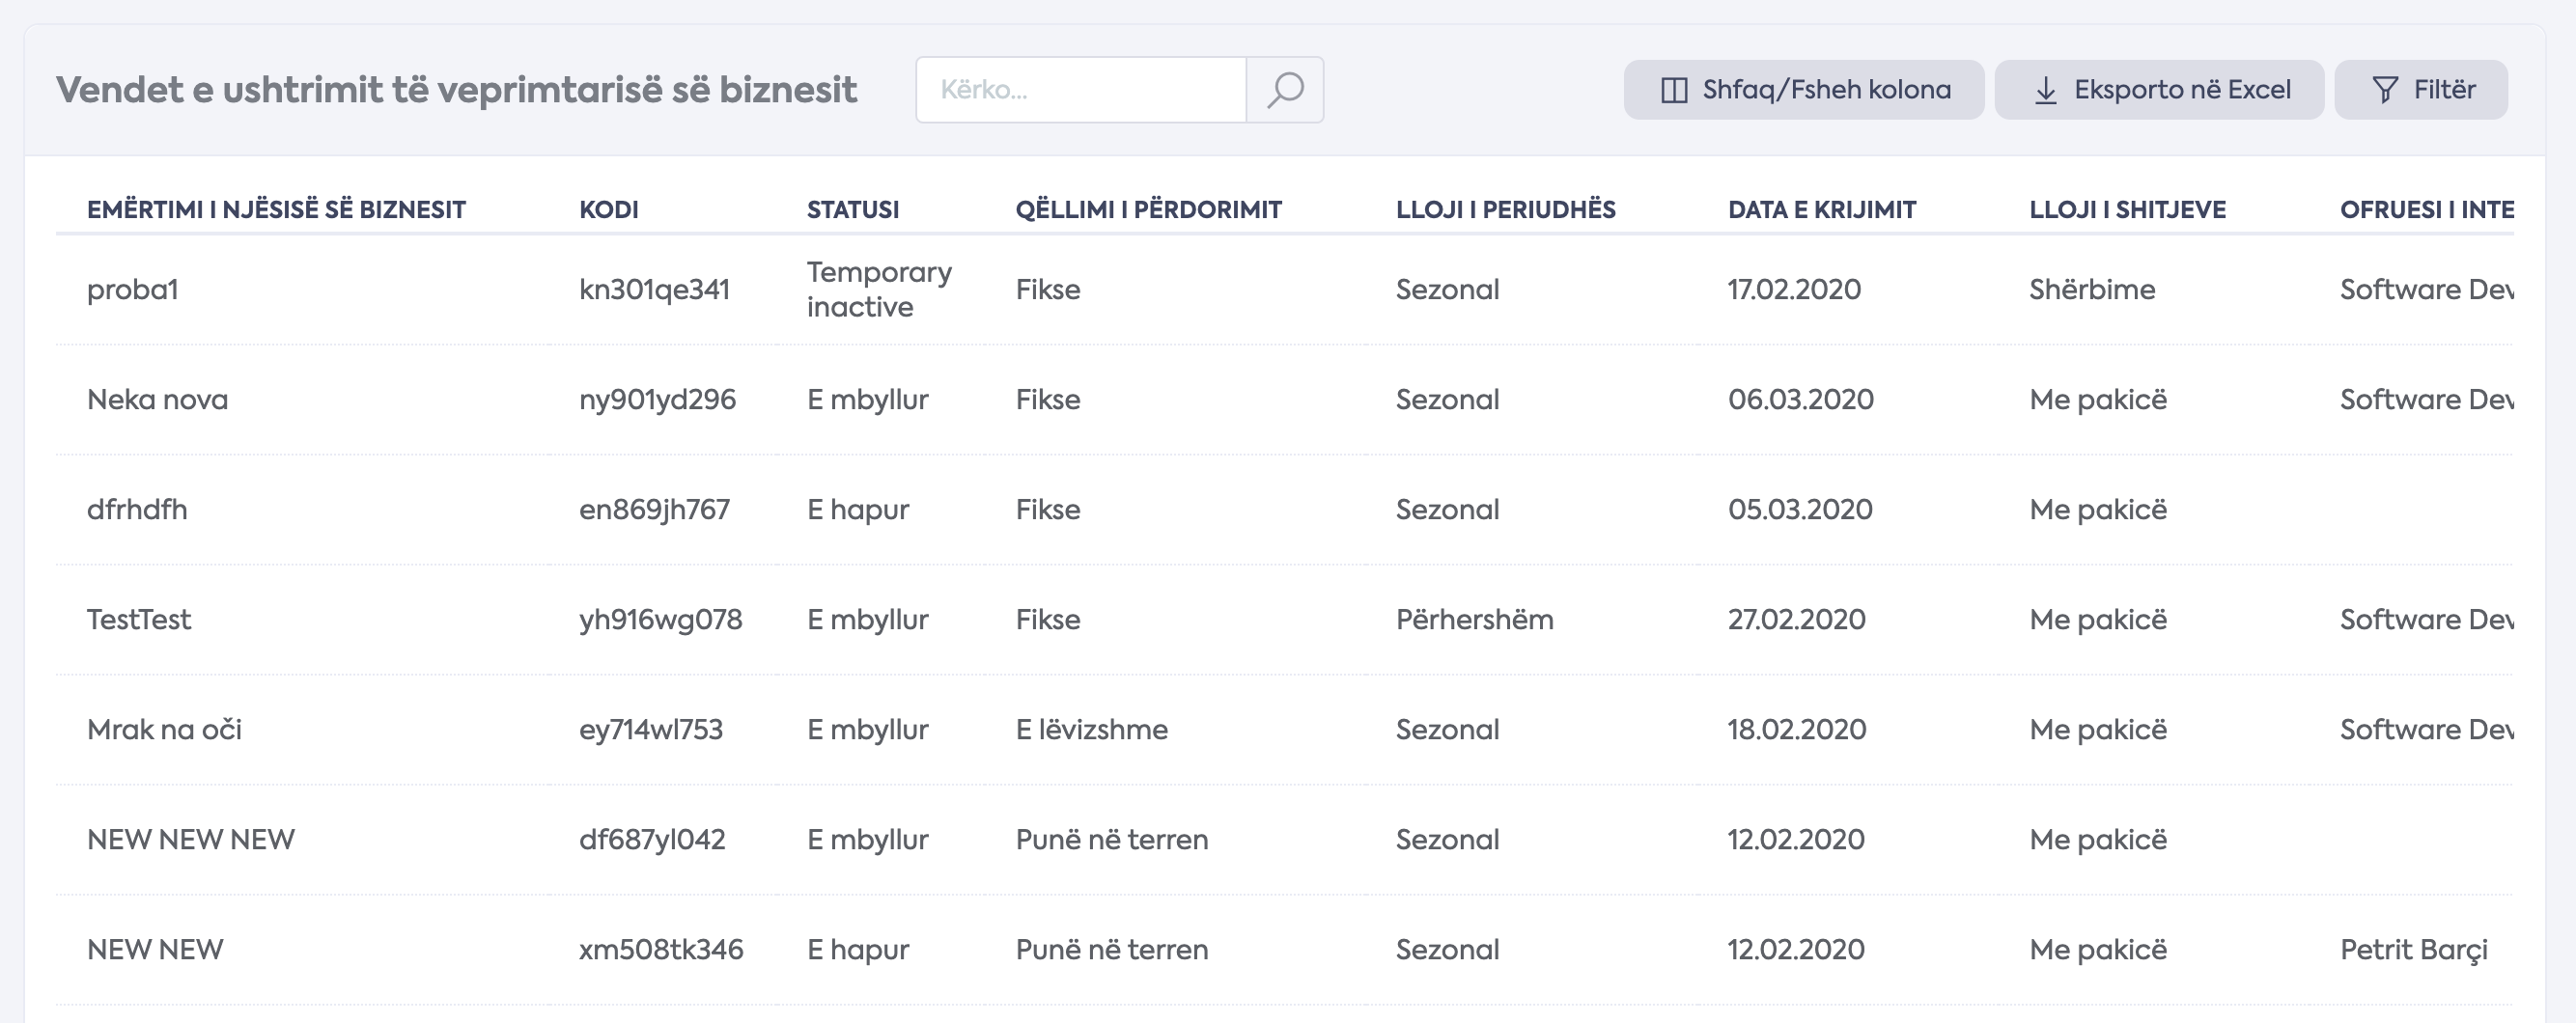Select the Mrak na oči row
The image size is (2576, 1023).
(1284, 730)
